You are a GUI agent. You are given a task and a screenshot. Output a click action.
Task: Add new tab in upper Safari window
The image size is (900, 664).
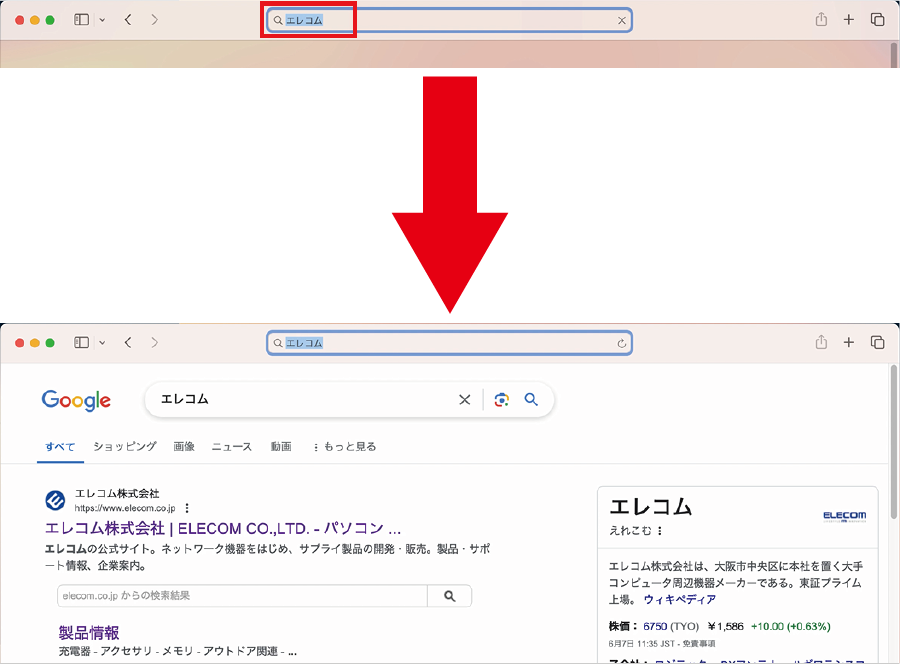point(849,20)
